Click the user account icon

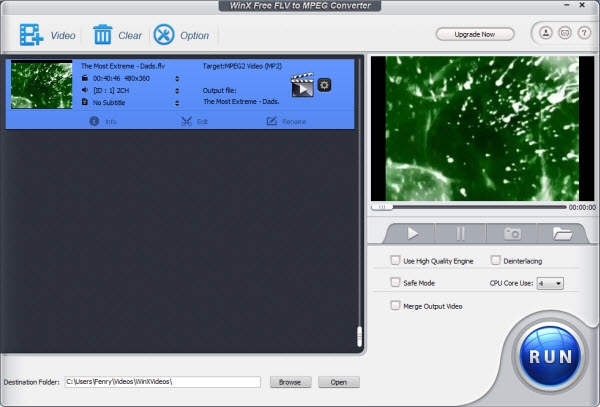546,33
